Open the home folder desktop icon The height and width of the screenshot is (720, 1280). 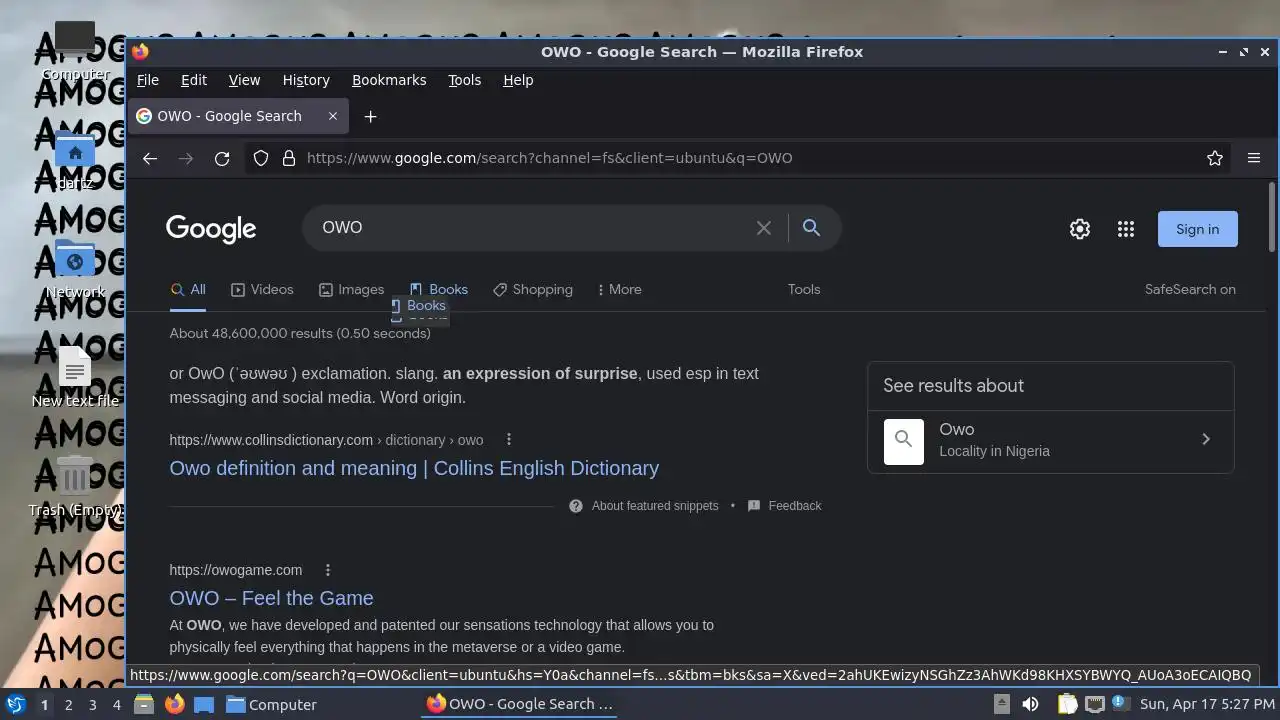coord(75,160)
